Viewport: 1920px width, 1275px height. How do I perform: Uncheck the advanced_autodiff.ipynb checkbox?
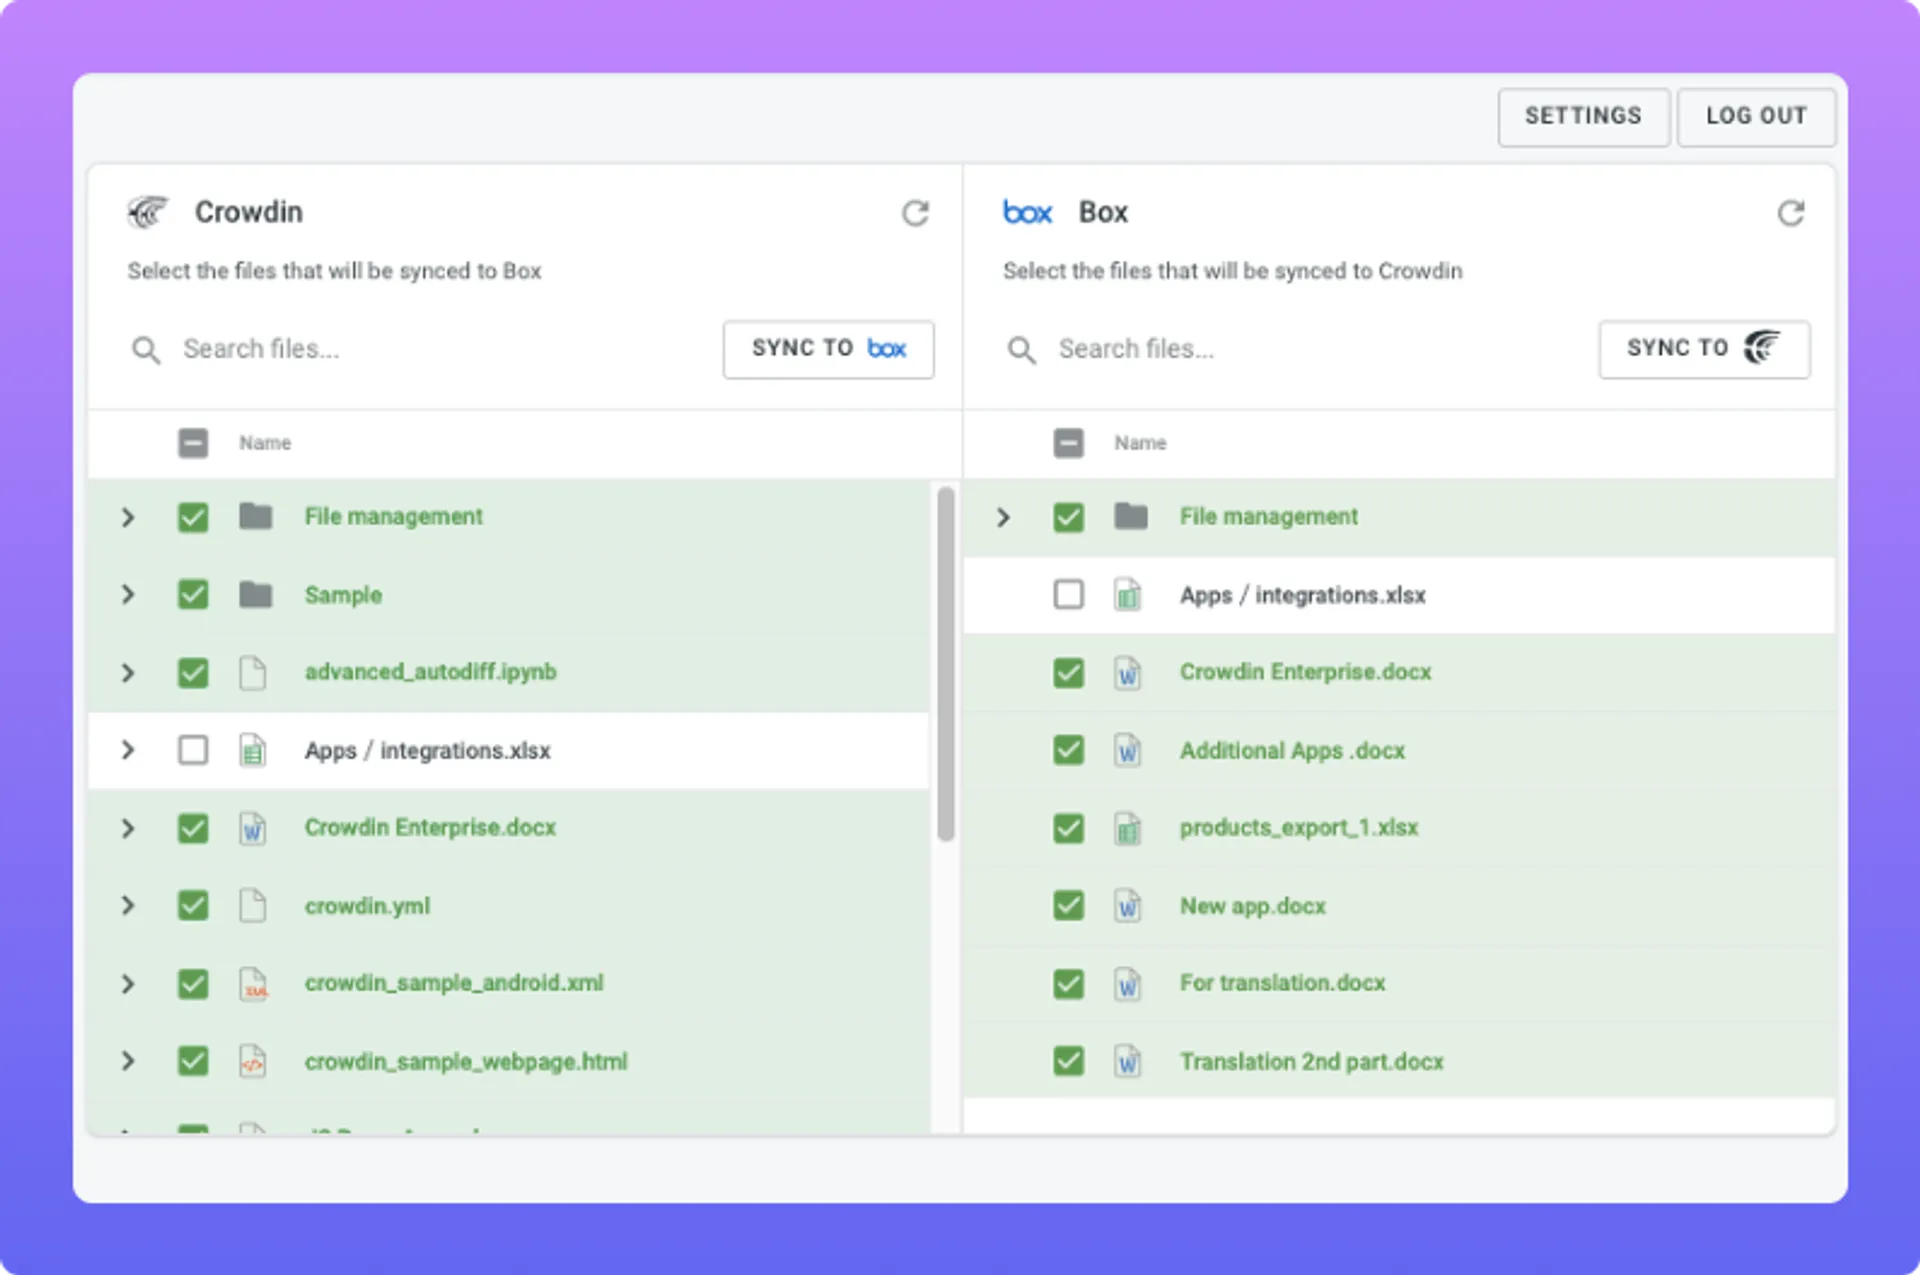point(193,673)
